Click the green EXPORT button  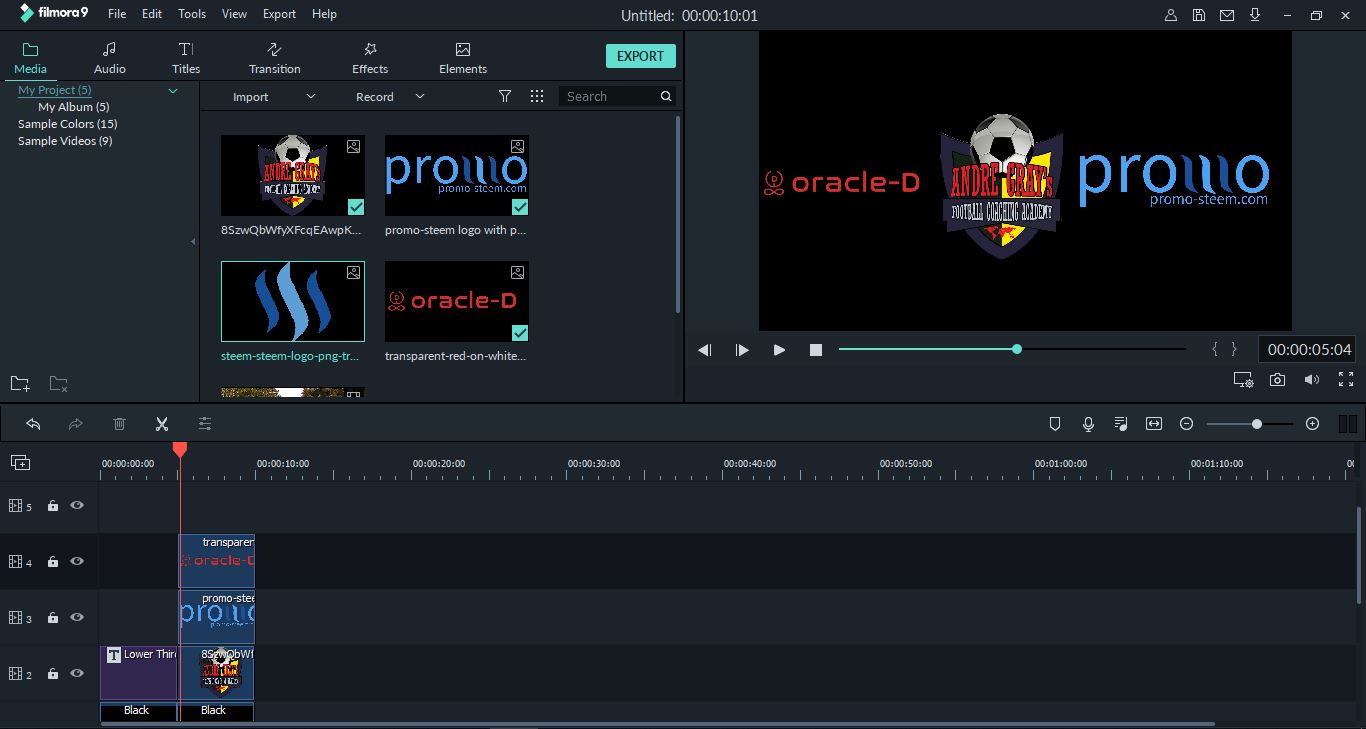coord(641,56)
